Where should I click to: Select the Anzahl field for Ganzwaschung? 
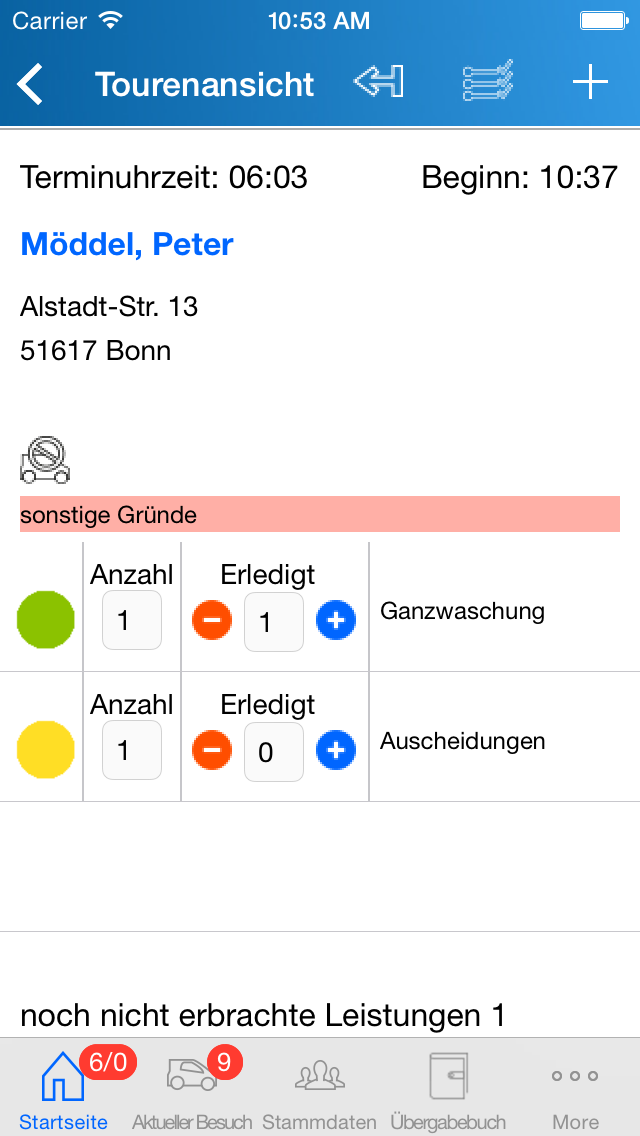tap(132, 621)
